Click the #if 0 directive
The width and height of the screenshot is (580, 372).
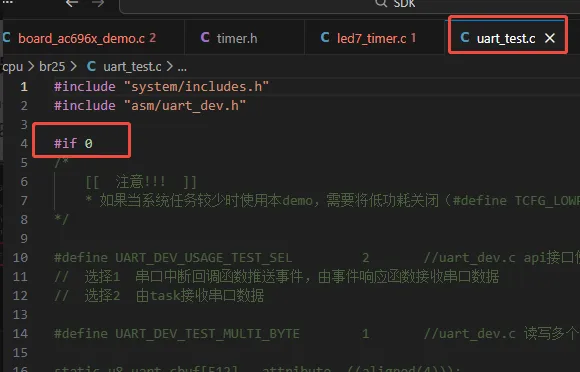(73, 143)
